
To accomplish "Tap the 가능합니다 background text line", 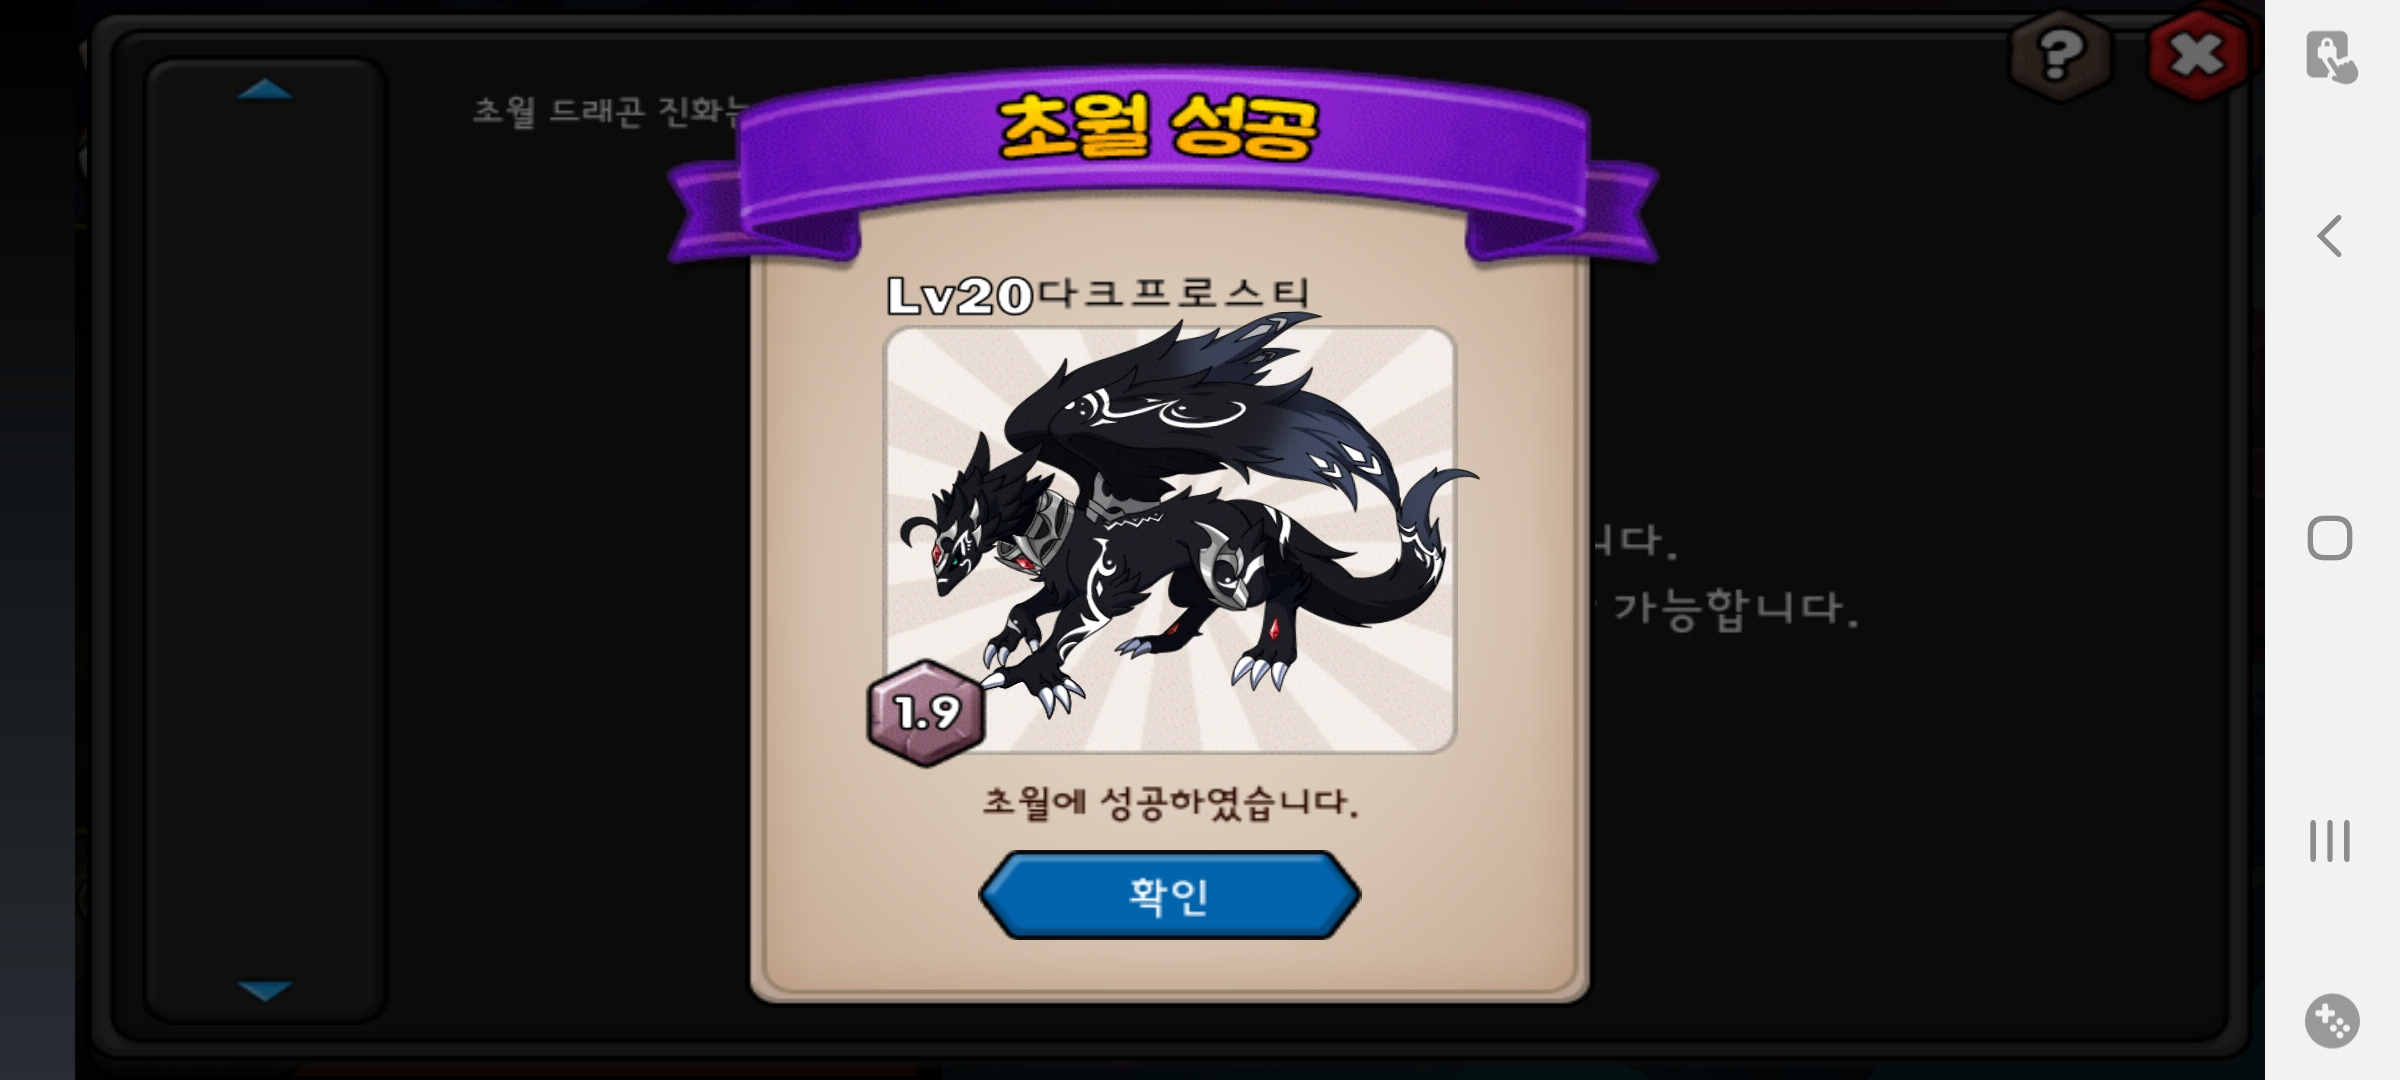I will point(1735,608).
